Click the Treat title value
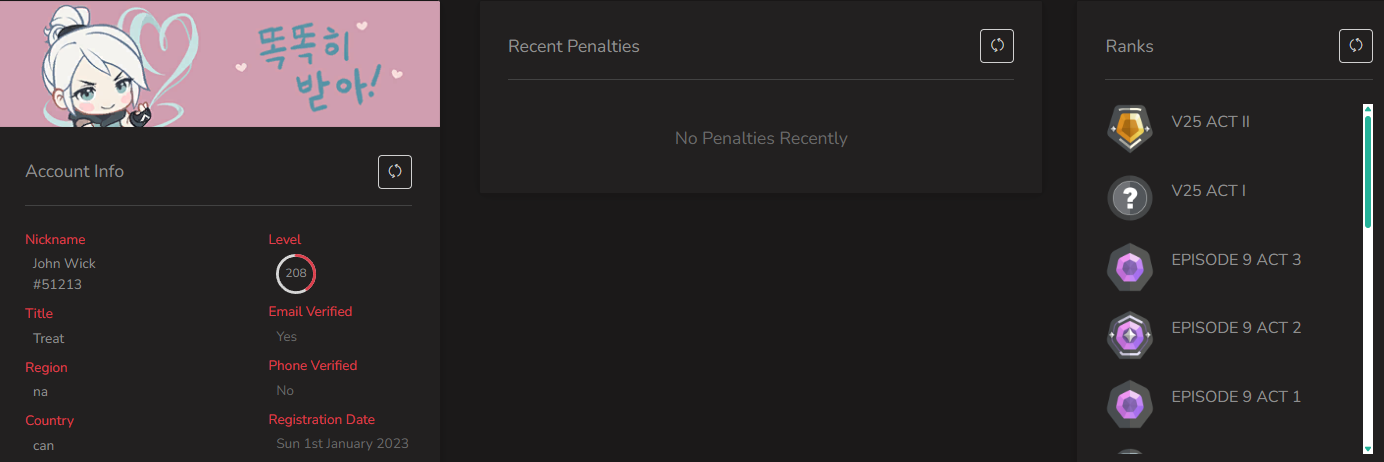1384x462 pixels. (49, 338)
